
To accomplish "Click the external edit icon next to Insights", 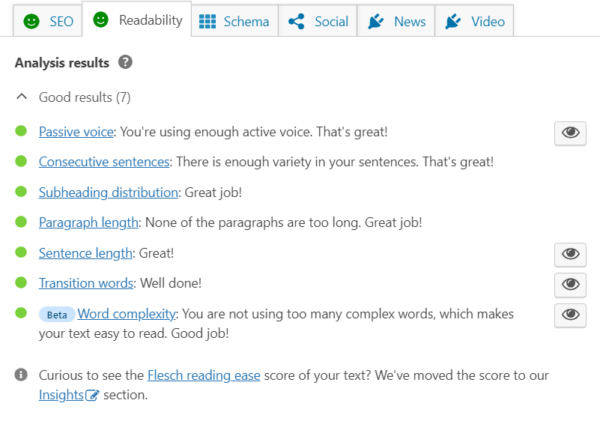I will (x=93, y=395).
